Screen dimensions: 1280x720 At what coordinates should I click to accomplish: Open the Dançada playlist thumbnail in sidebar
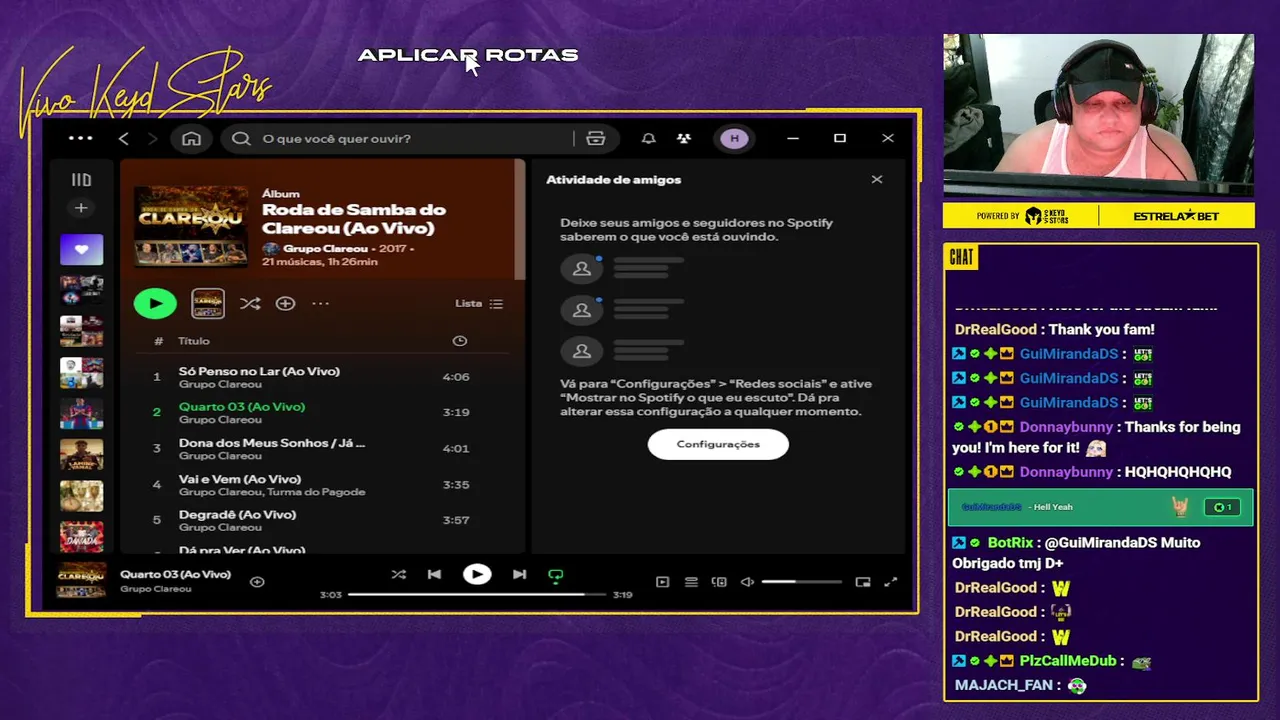pyautogui.click(x=81, y=536)
